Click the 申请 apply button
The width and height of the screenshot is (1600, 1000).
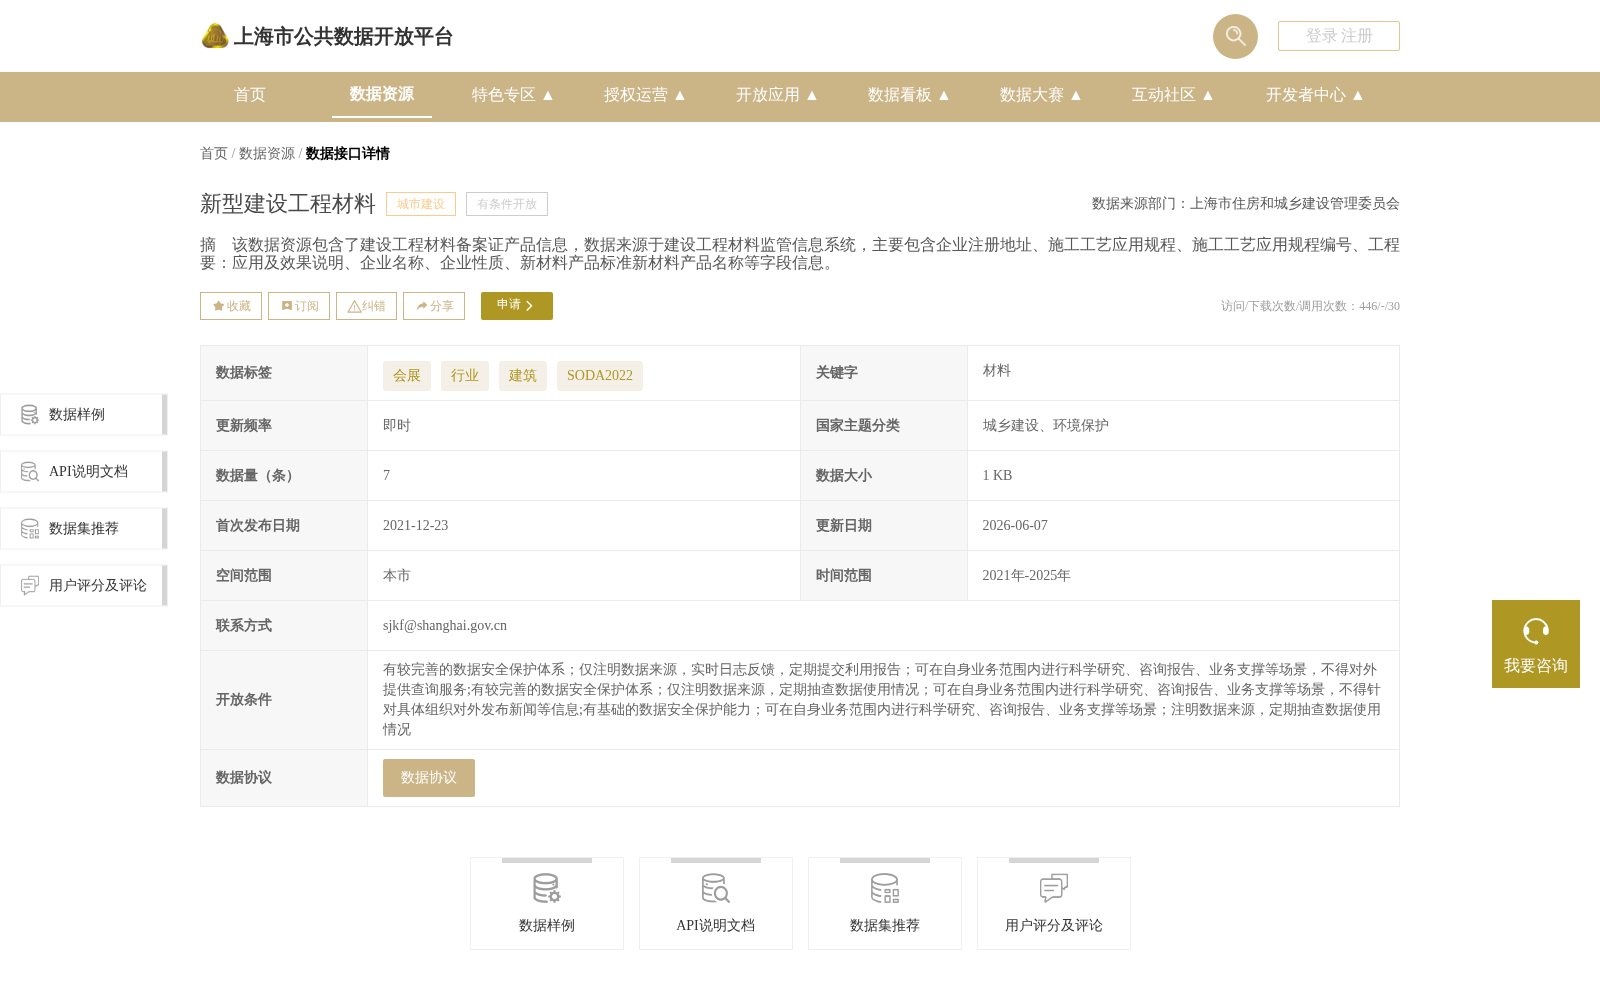coord(517,306)
